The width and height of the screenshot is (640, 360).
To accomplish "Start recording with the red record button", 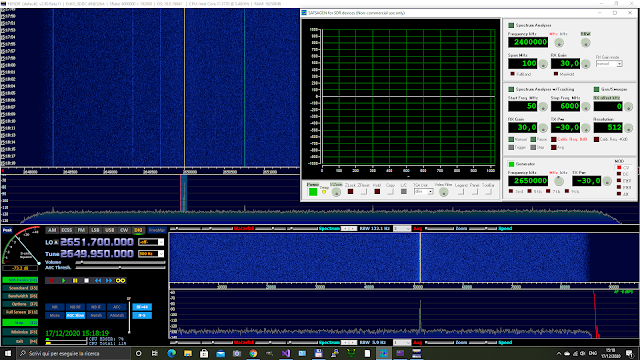I will click(x=51, y=280).
